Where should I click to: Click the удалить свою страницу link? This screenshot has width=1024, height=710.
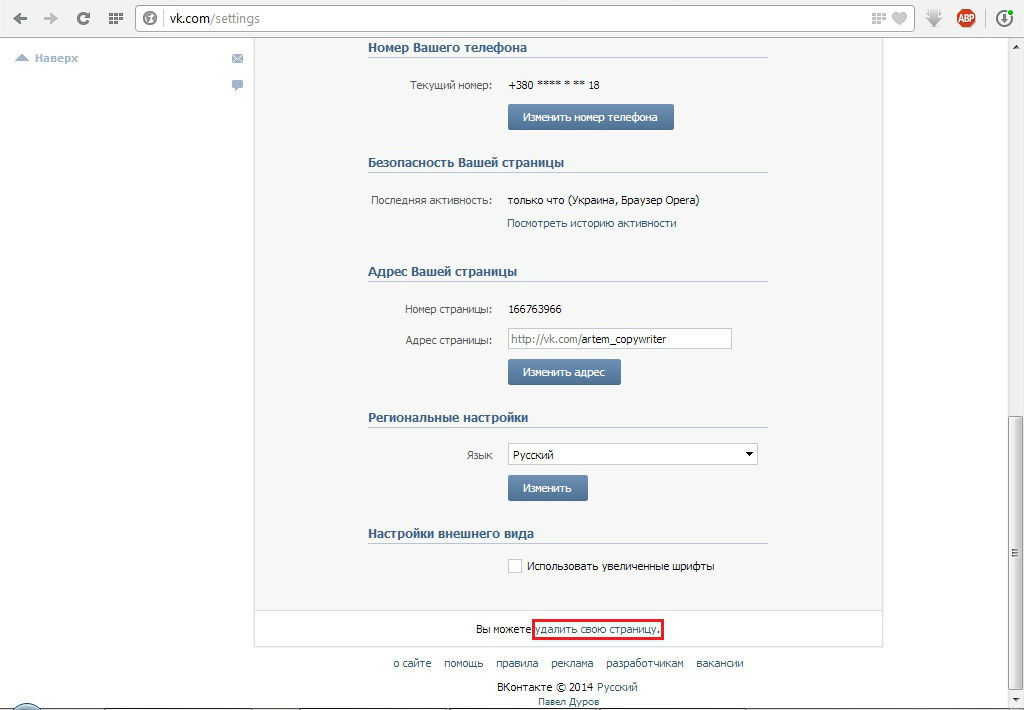point(597,630)
